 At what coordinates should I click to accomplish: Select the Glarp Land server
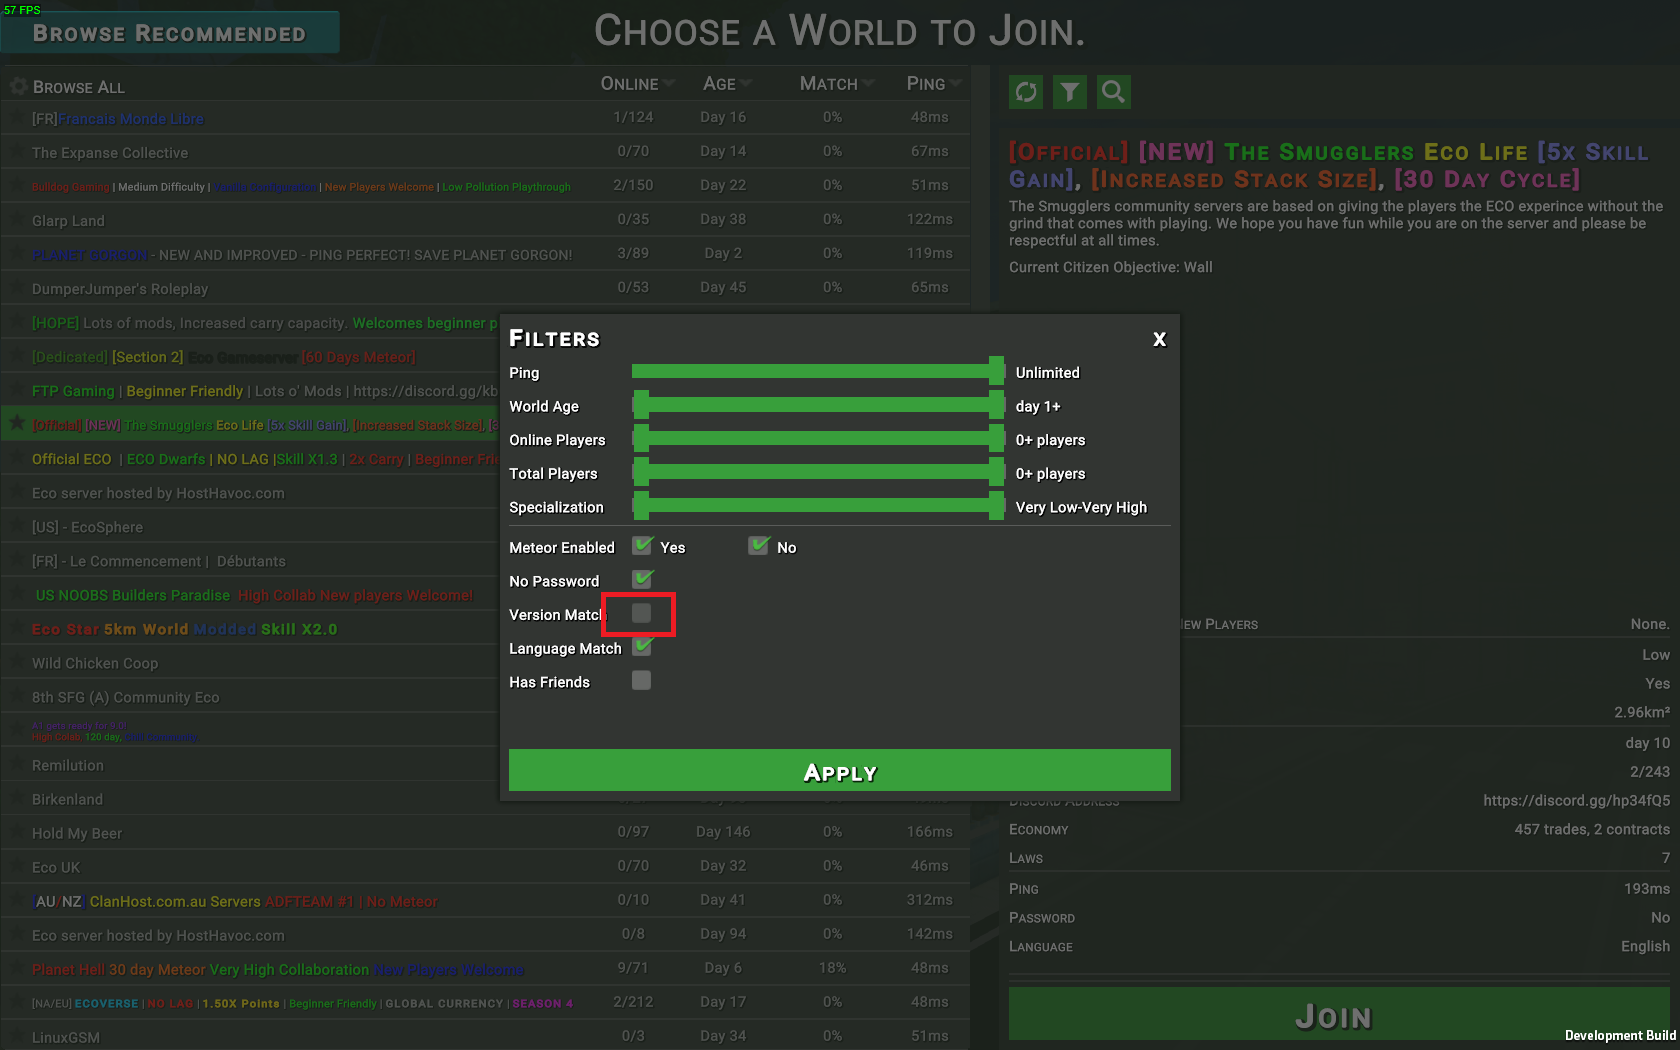(x=486, y=220)
